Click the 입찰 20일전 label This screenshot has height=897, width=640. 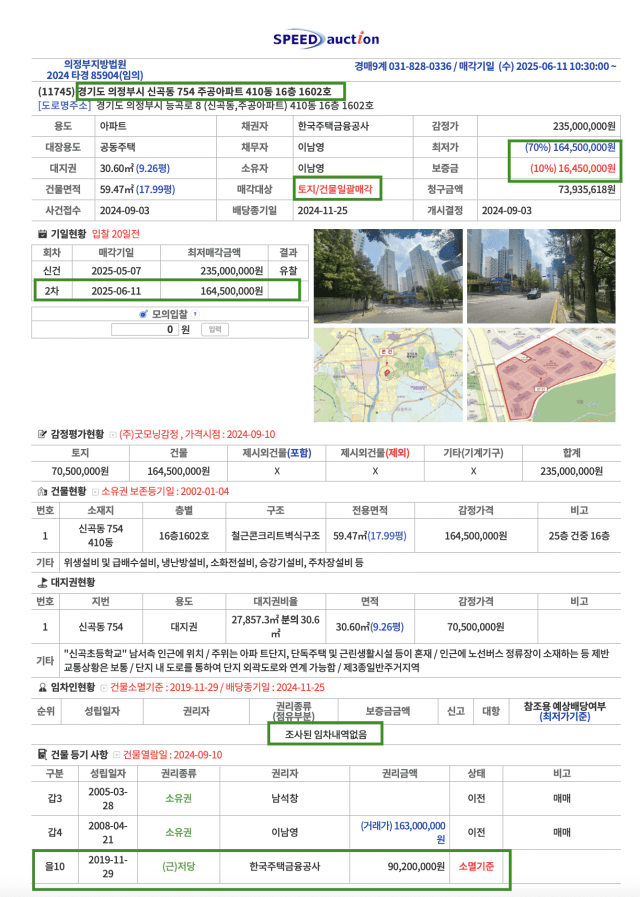coord(116,234)
